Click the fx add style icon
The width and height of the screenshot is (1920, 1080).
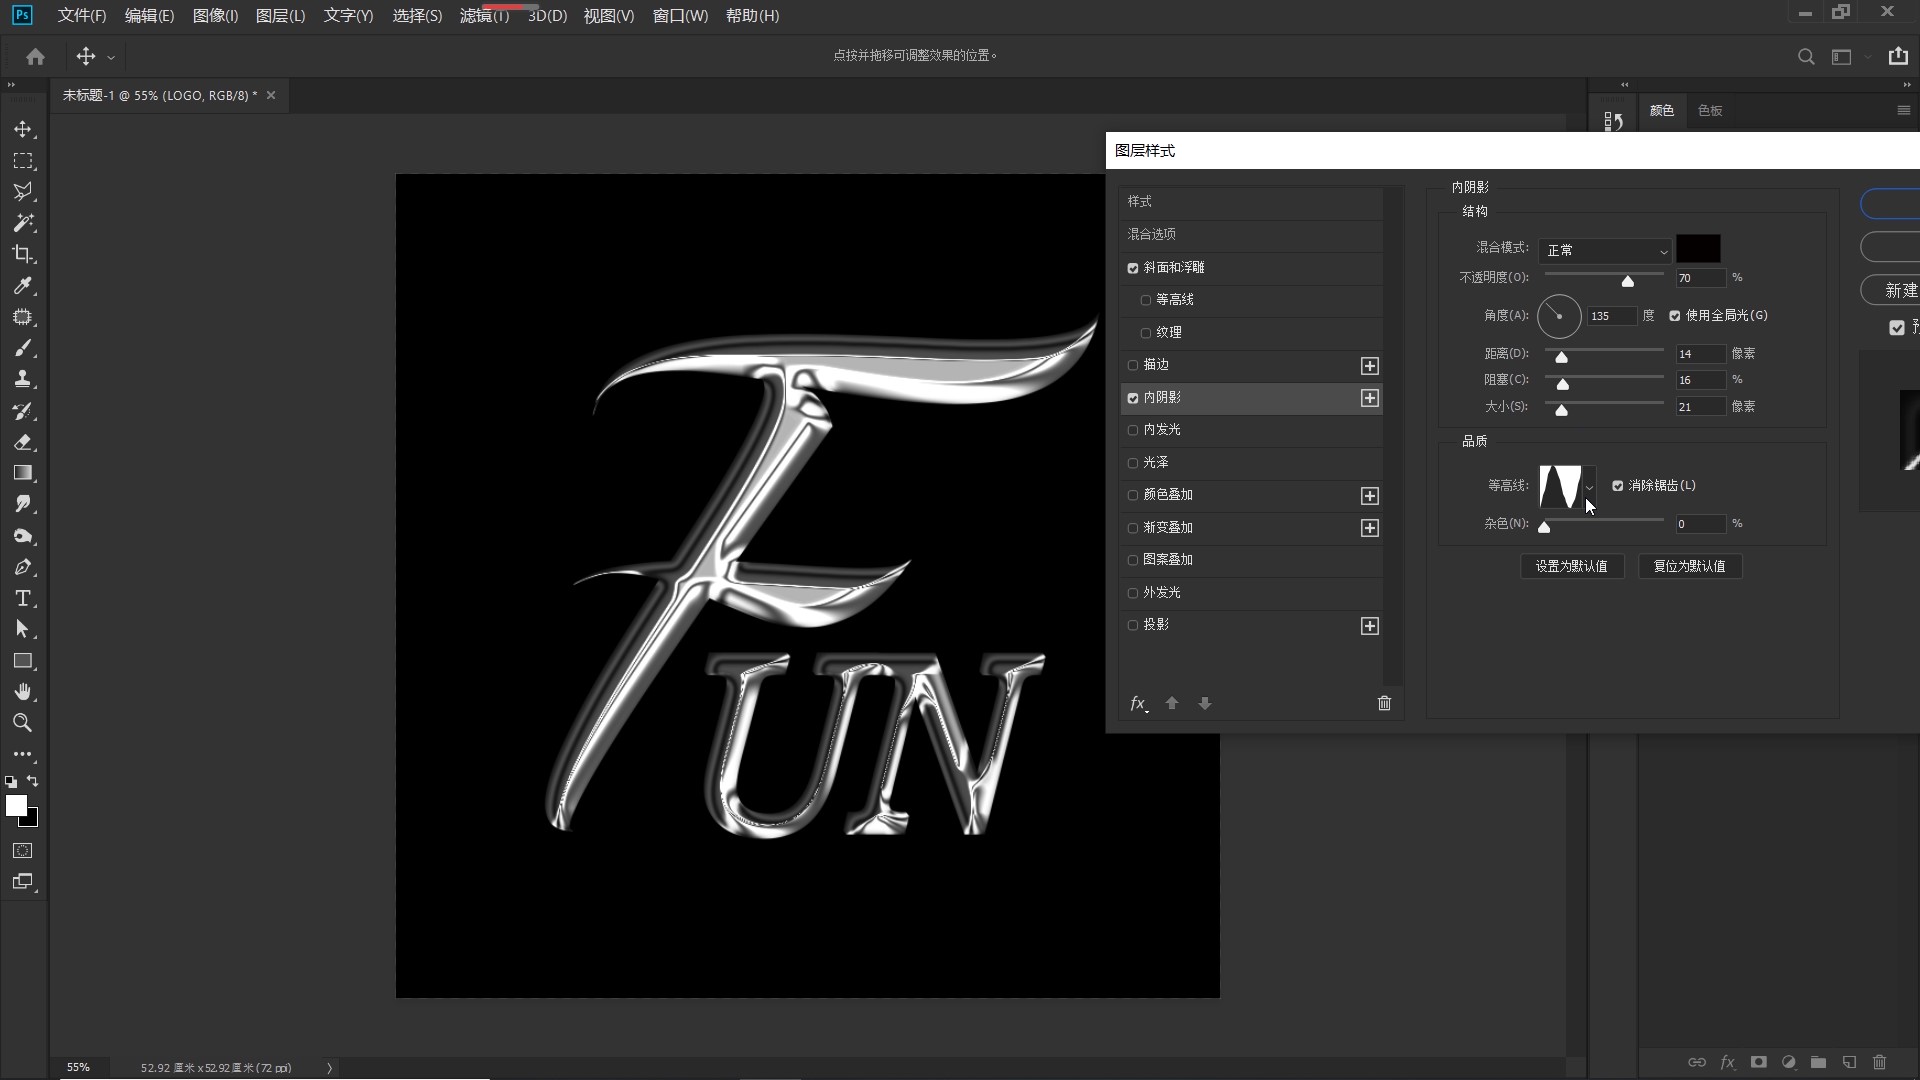tap(1138, 703)
